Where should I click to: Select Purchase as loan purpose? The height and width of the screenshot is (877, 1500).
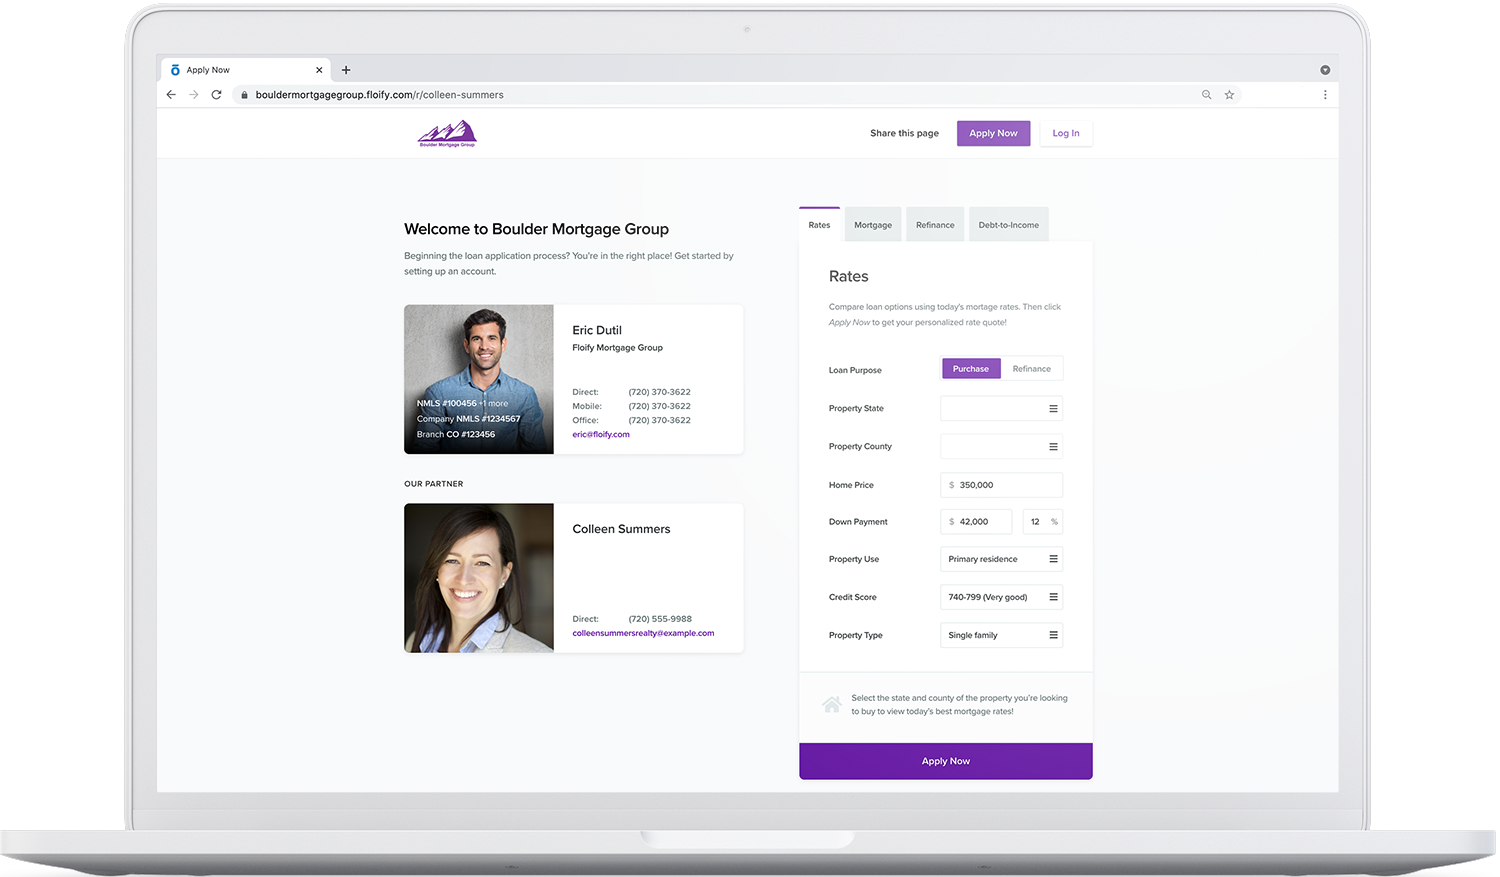coord(970,369)
